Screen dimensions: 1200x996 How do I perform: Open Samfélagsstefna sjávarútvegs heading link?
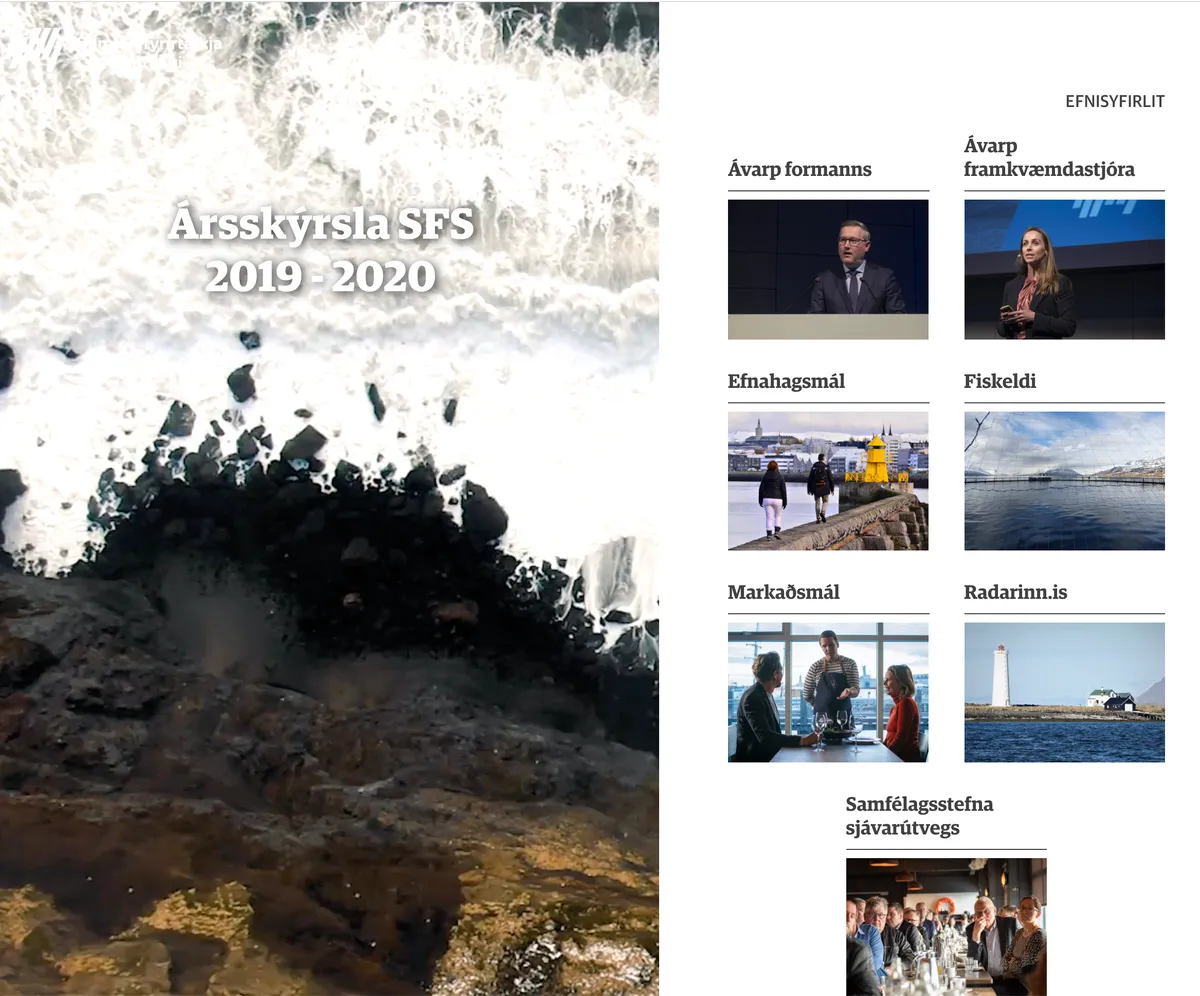point(920,816)
